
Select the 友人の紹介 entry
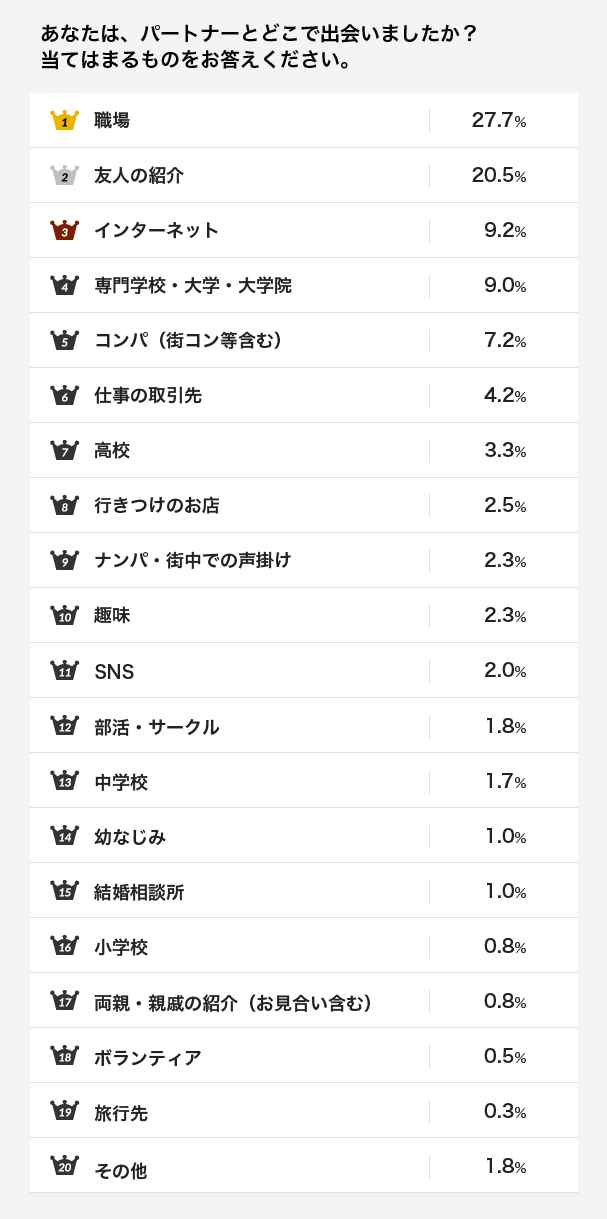point(139,176)
